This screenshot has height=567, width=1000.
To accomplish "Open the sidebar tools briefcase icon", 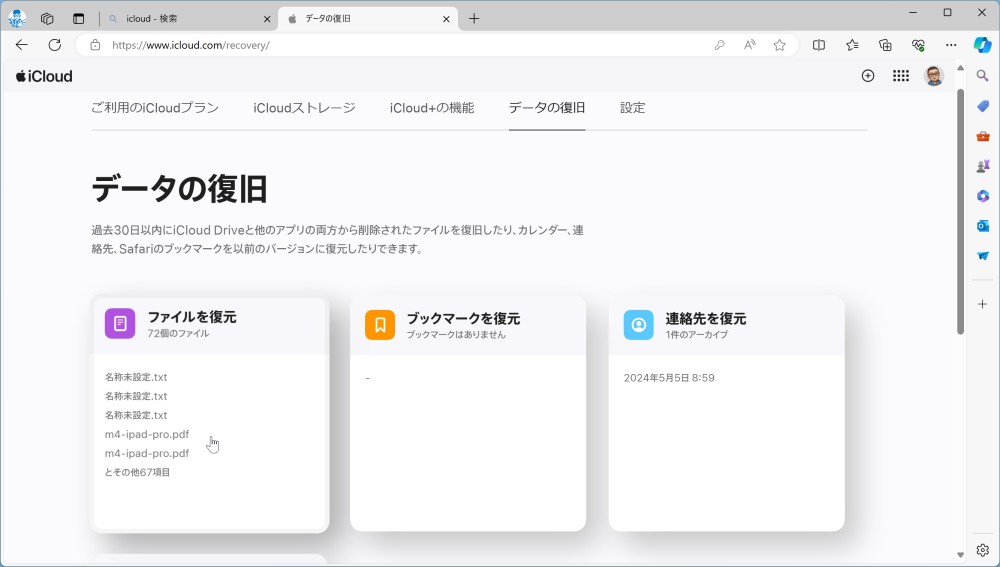I will [983, 136].
